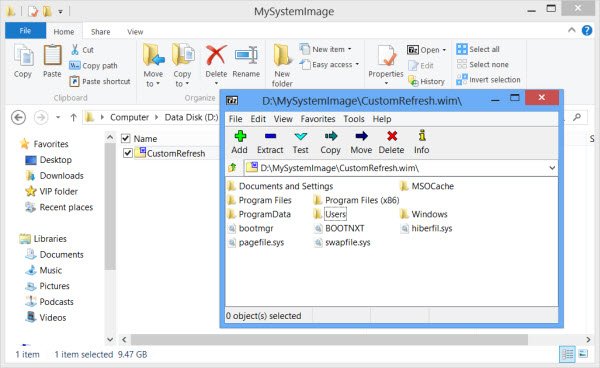Click the Extract icon in 7-Zip

click(x=270, y=136)
